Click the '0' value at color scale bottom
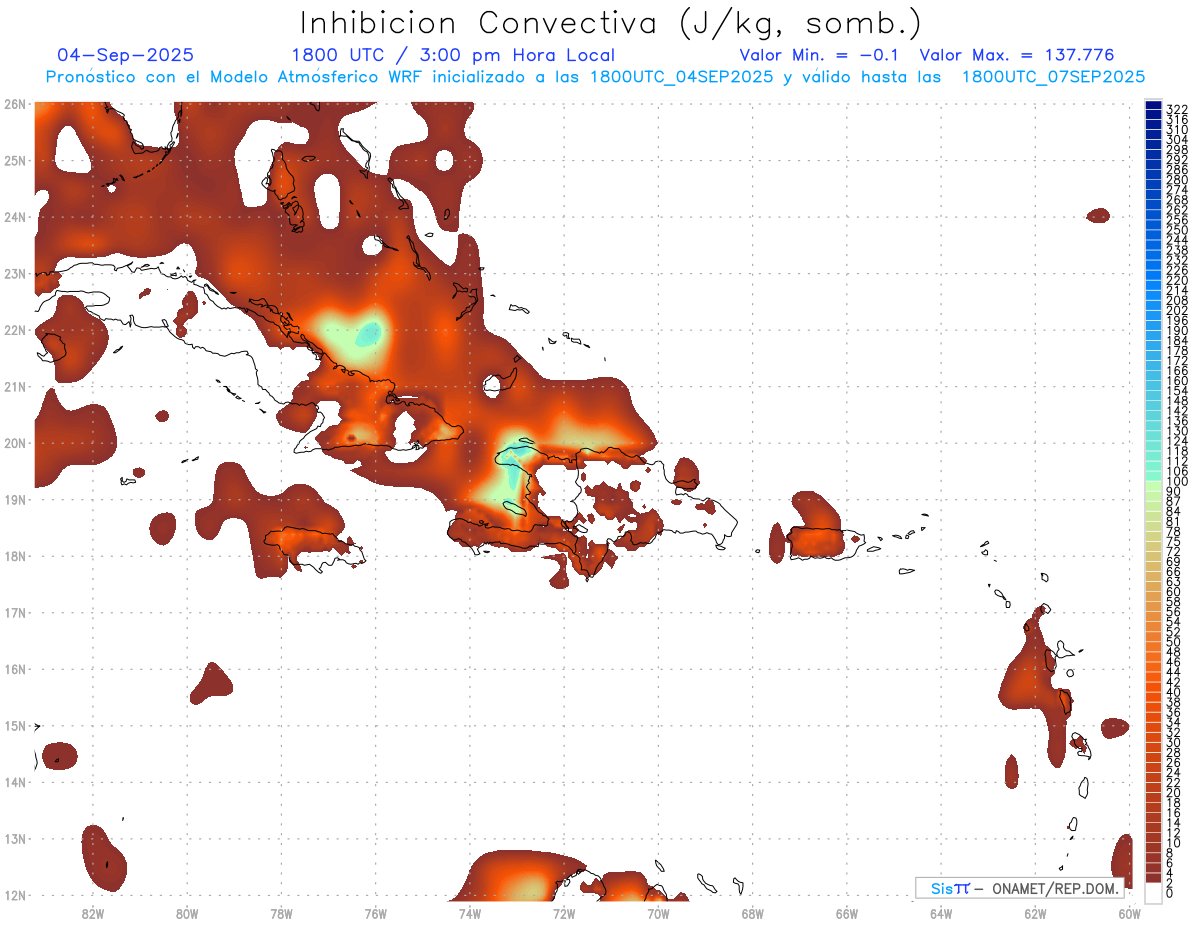Screen dimensions: 1200x927 click(x=1171, y=892)
